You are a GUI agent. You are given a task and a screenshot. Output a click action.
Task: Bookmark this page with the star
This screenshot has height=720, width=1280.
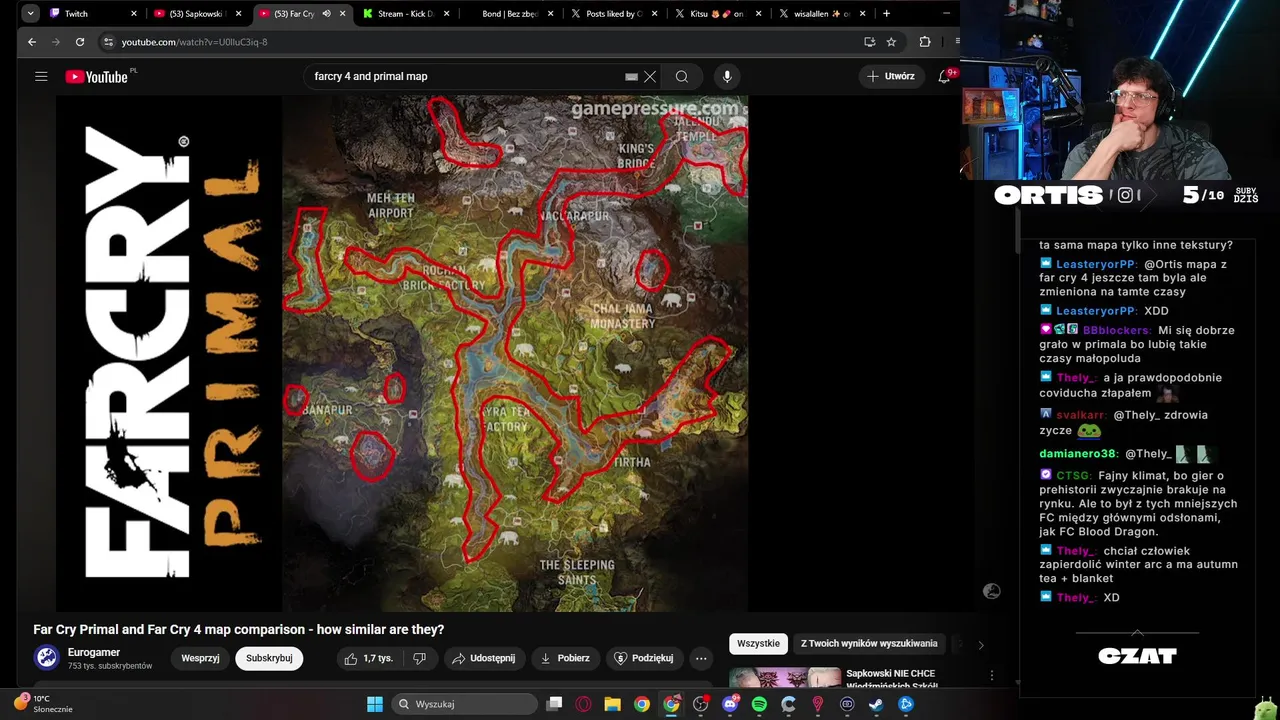tap(891, 42)
